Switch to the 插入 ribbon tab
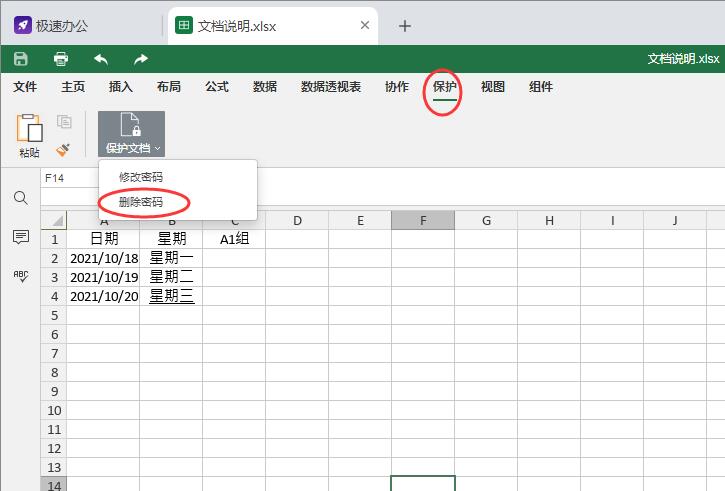The height and width of the screenshot is (491, 725). (121, 86)
